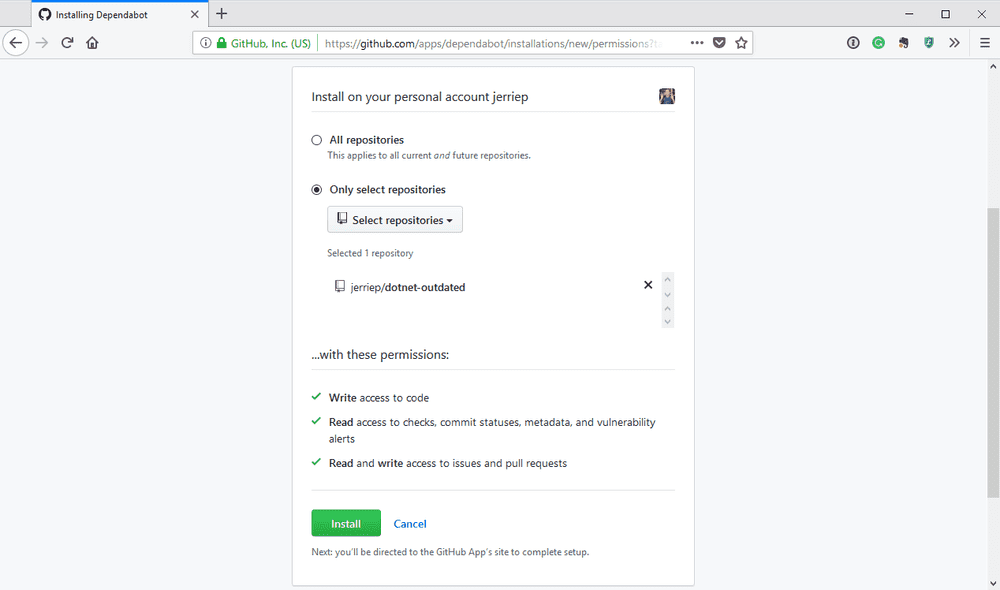Viewport: 1000px width, 590px height.
Task: Open page actions three-dots menu
Action: click(x=696, y=43)
